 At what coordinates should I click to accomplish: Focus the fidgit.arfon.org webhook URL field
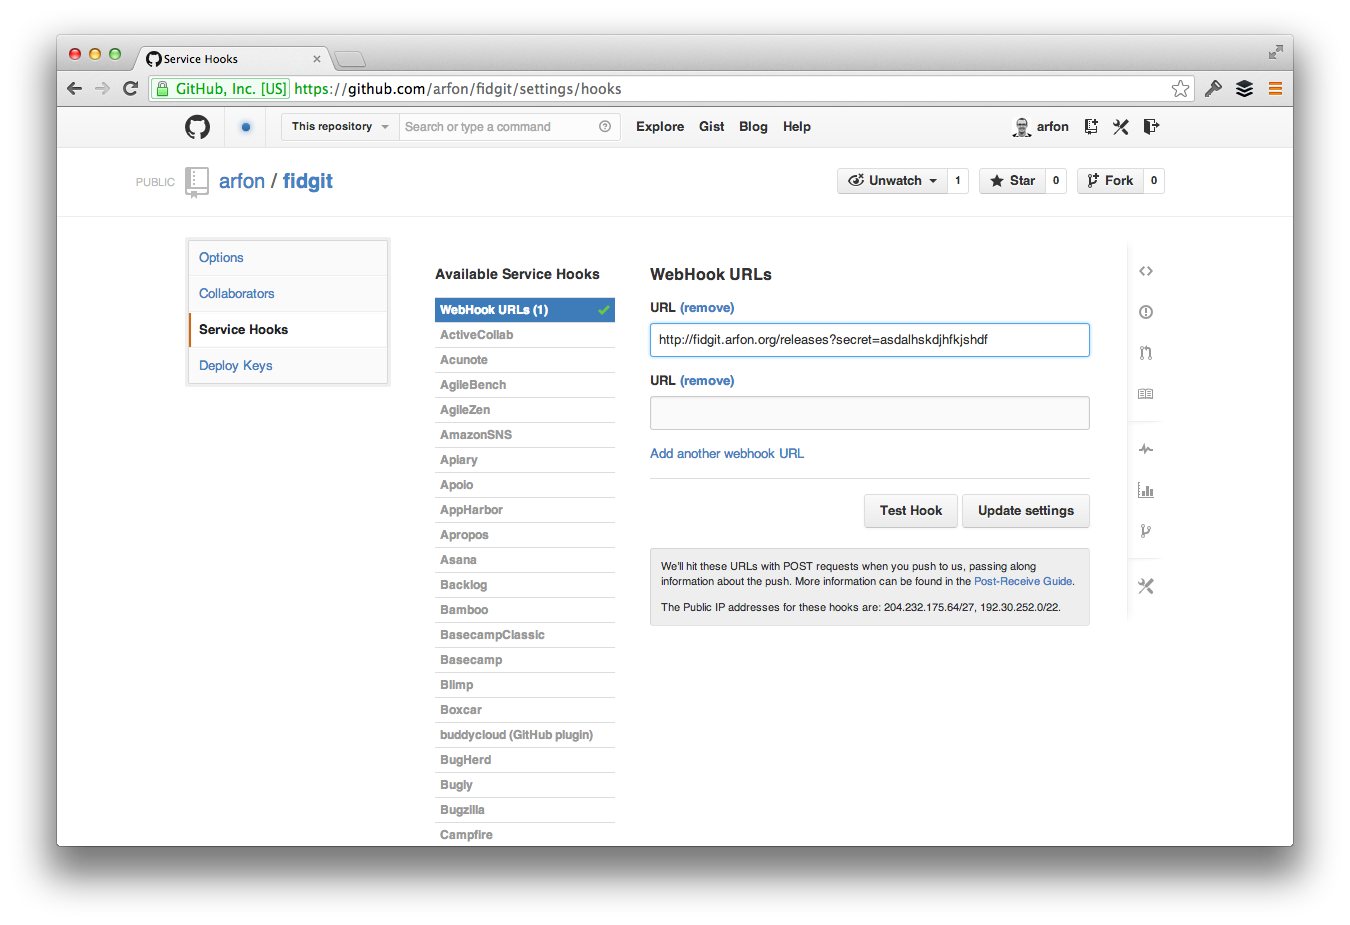click(870, 340)
